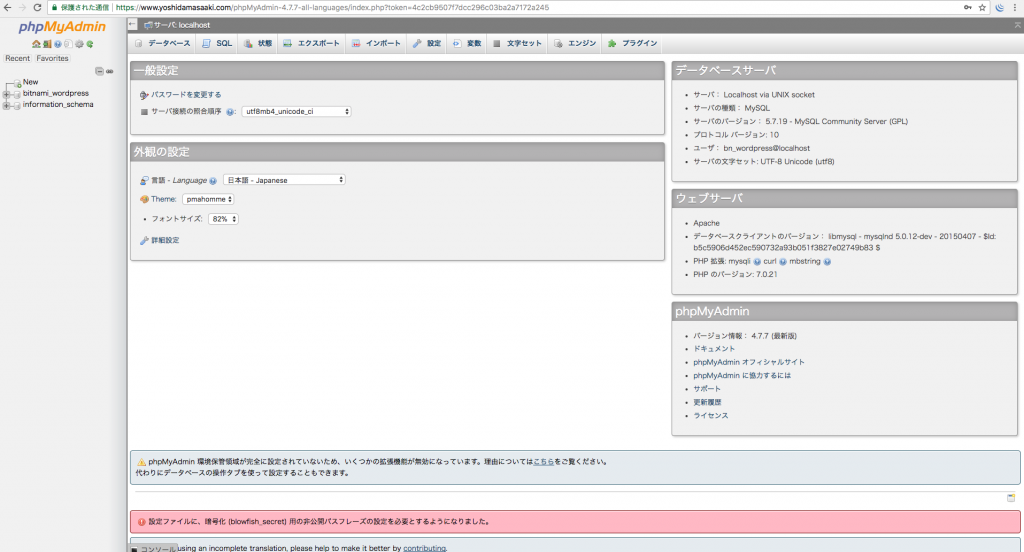This screenshot has width=1024, height=552.
Task: Click the link chain icon in sidebar
Action: point(109,71)
